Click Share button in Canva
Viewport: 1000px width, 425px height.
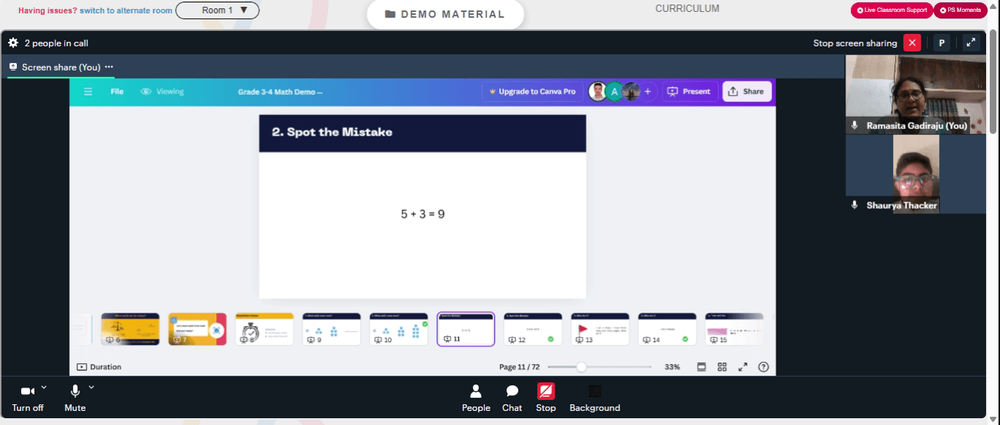coord(746,91)
